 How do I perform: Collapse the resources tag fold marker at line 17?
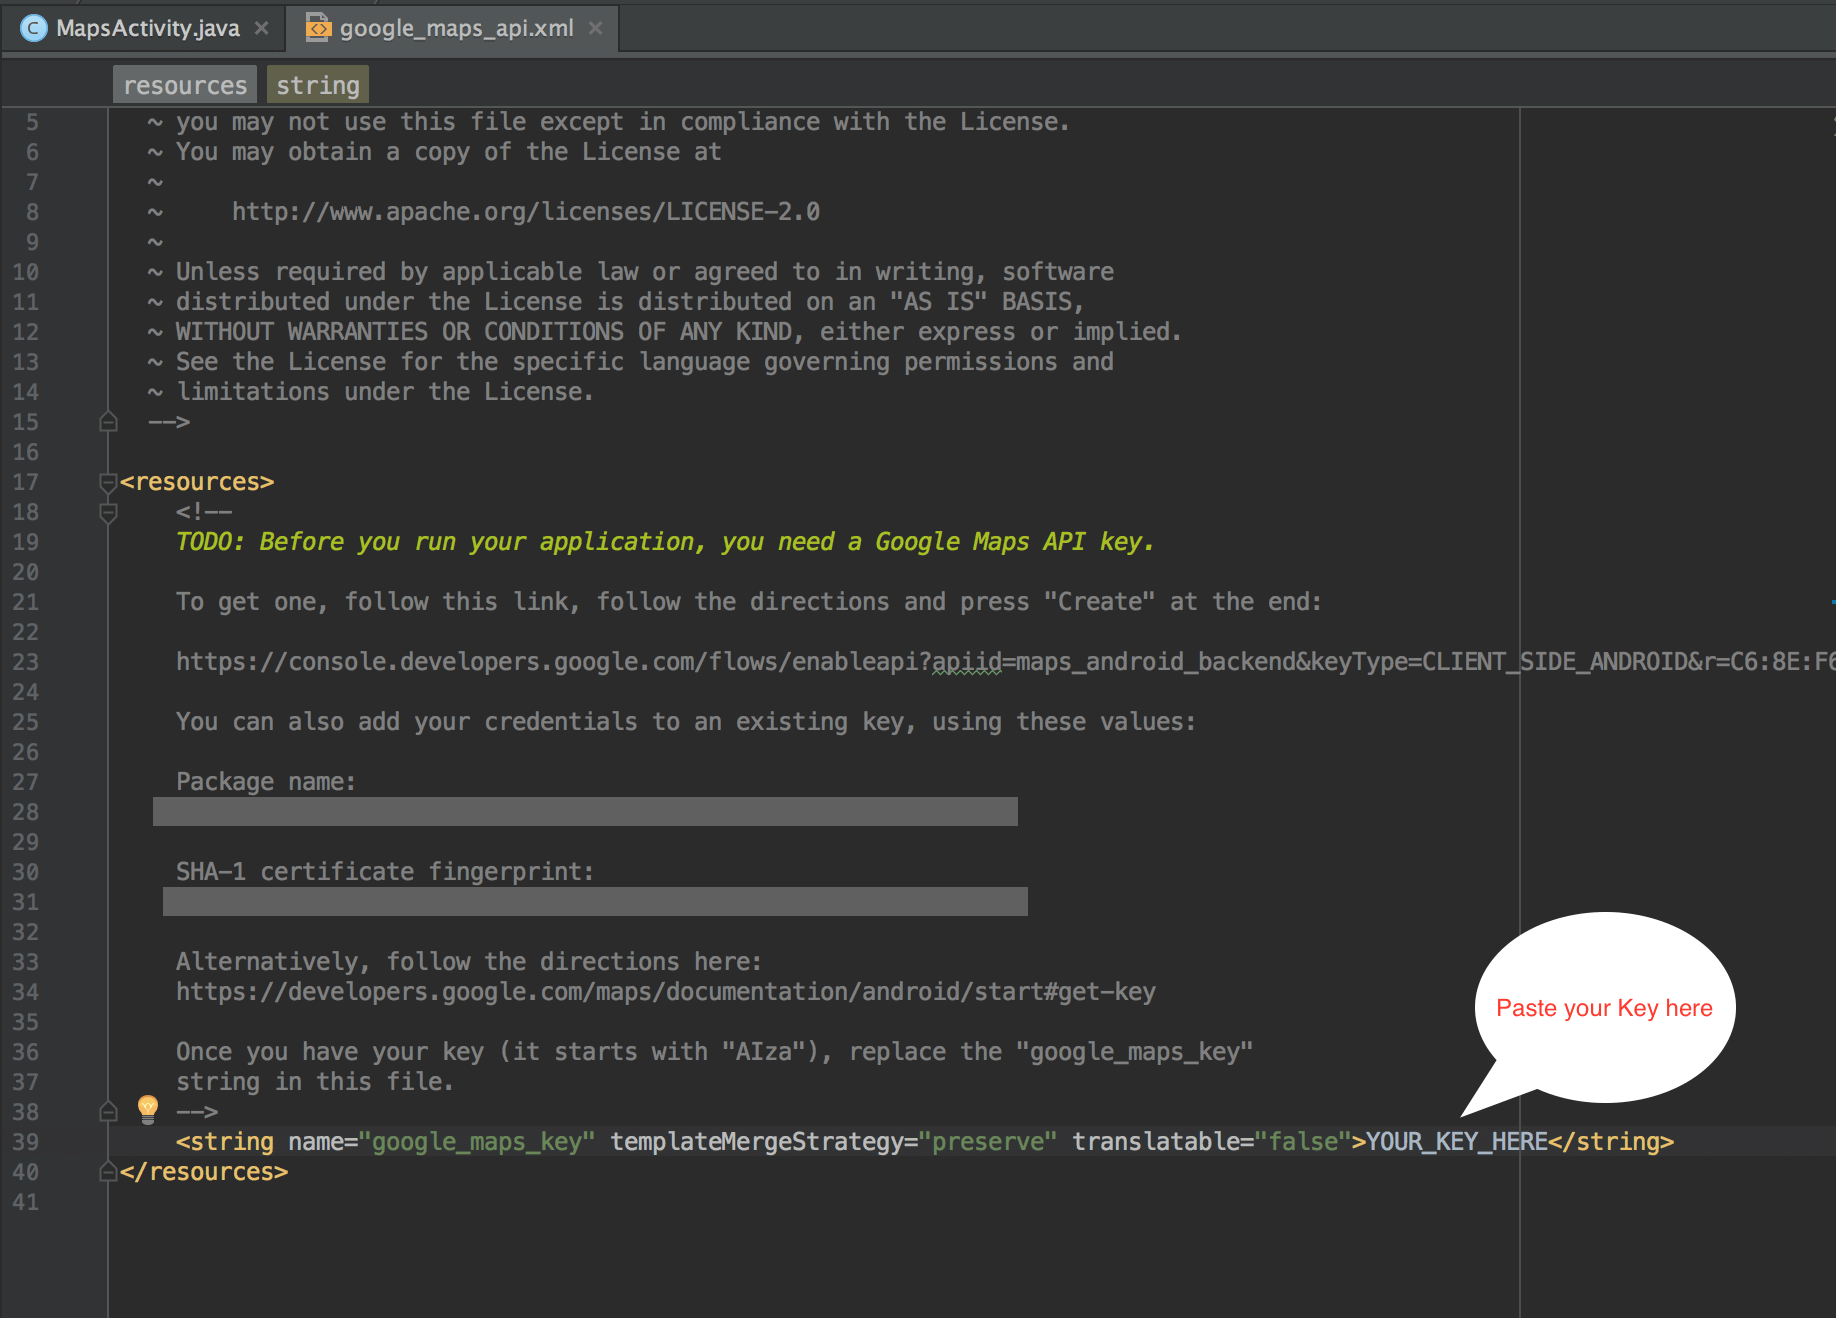pyautogui.click(x=108, y=483)
